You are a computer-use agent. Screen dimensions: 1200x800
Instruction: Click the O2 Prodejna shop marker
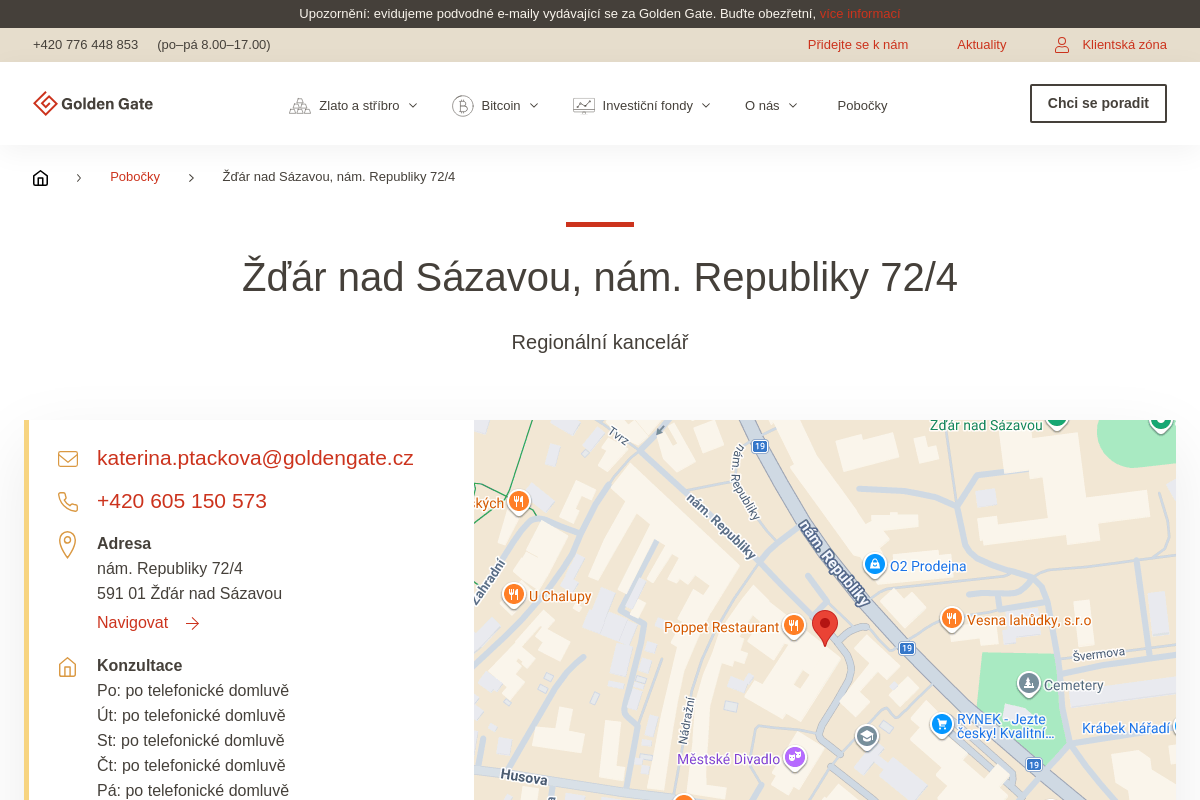point(875,565)
